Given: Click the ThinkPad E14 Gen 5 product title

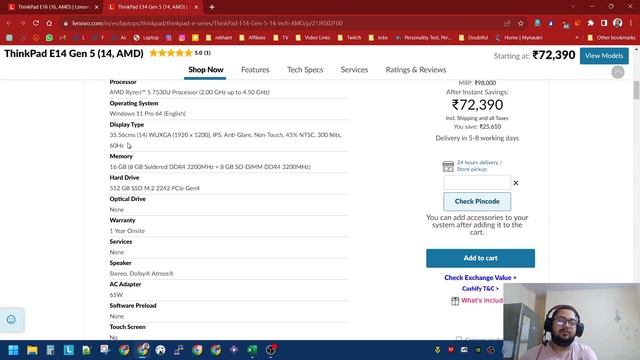Looking at the screenshot, I should click(74, 53).
